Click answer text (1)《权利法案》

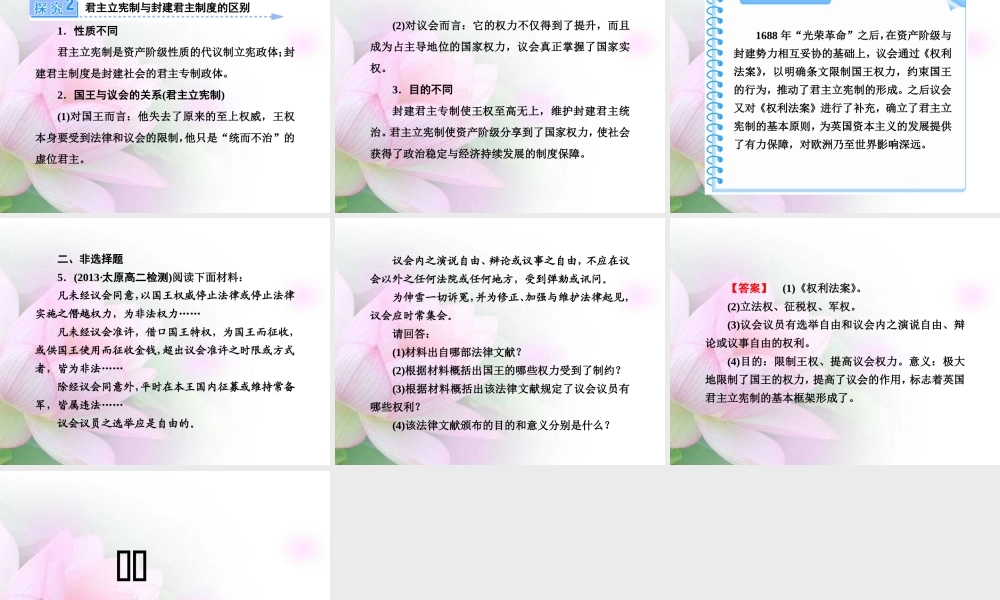pos(822,288)
